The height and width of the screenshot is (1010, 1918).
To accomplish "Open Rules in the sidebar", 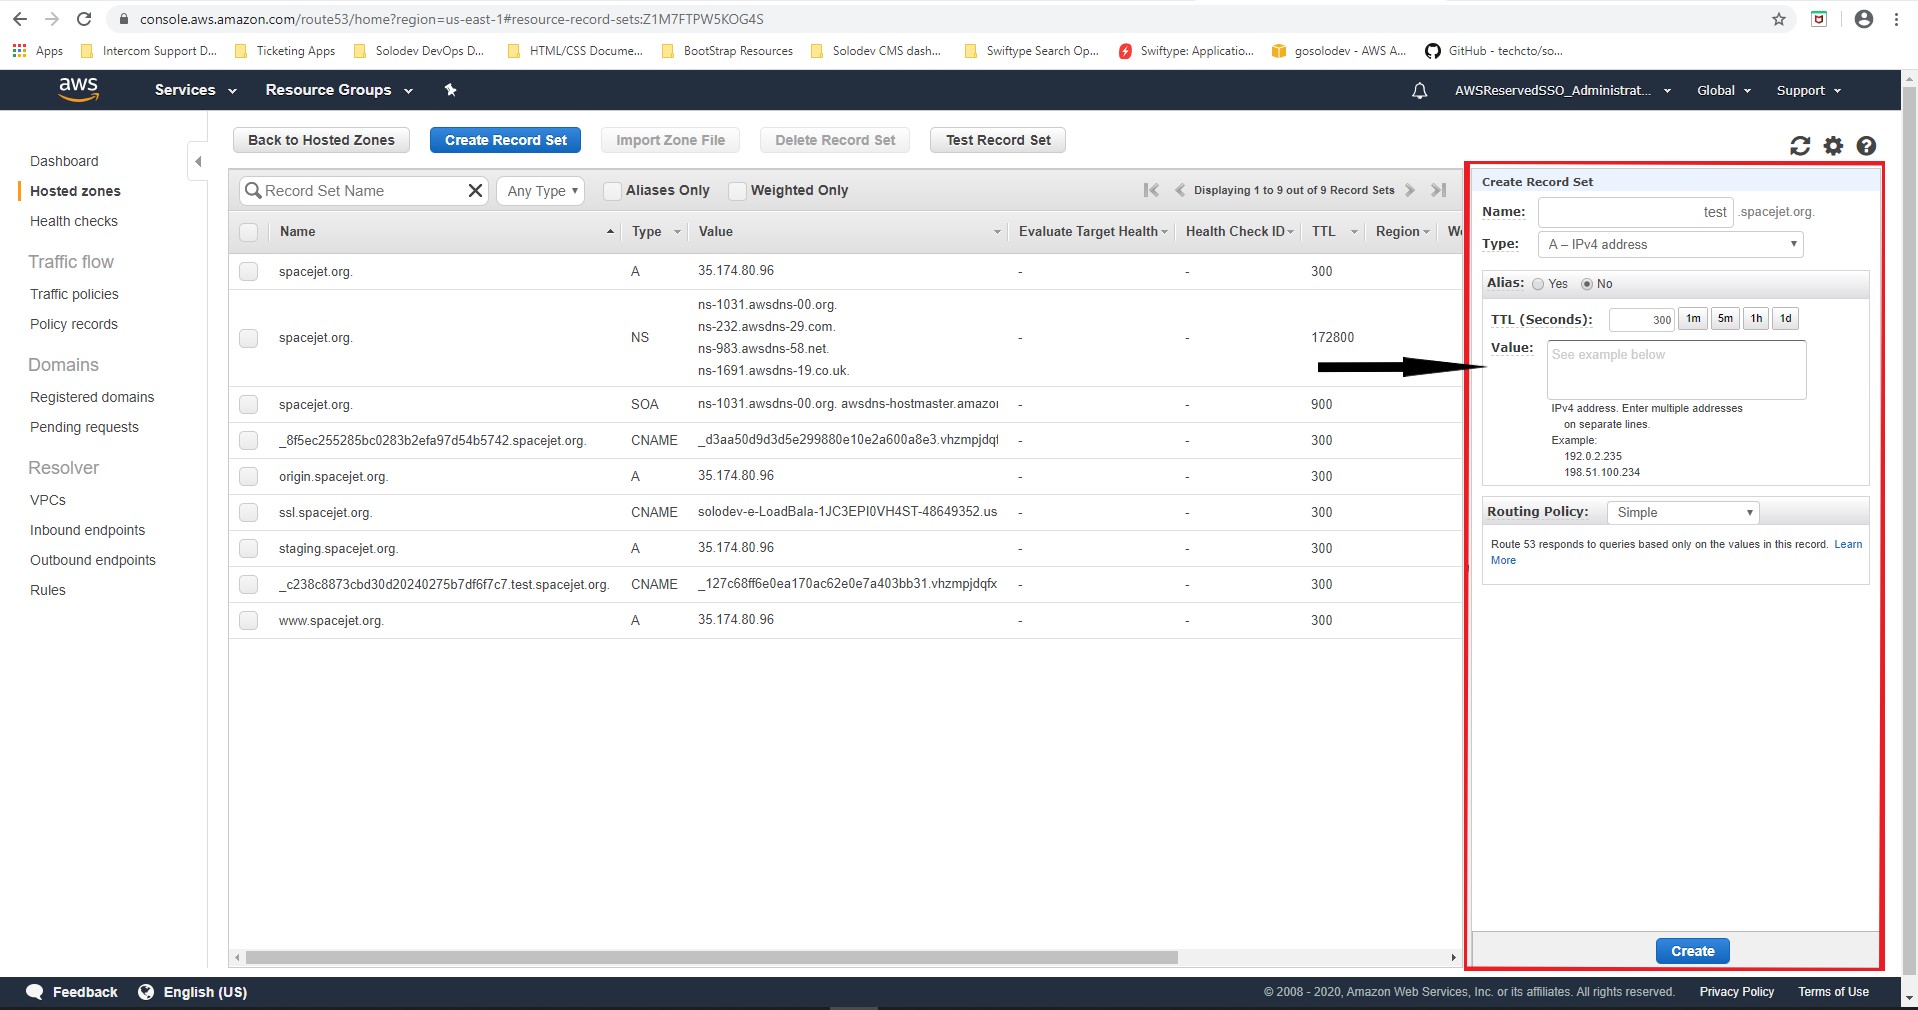I will pyautogui.click(x=47, y=590).
